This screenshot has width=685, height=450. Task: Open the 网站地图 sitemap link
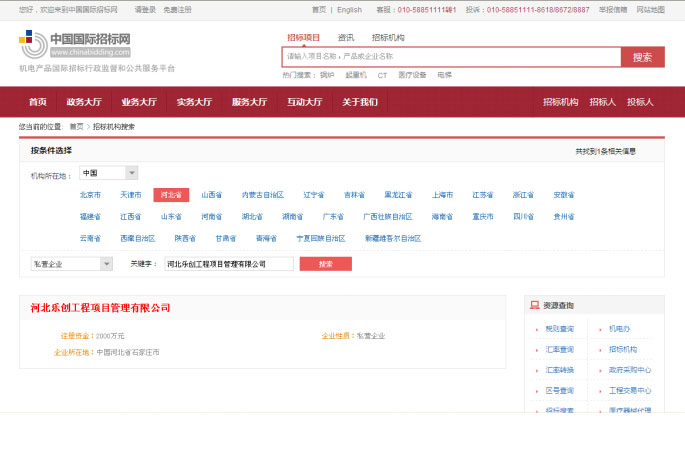click(650, 10)
